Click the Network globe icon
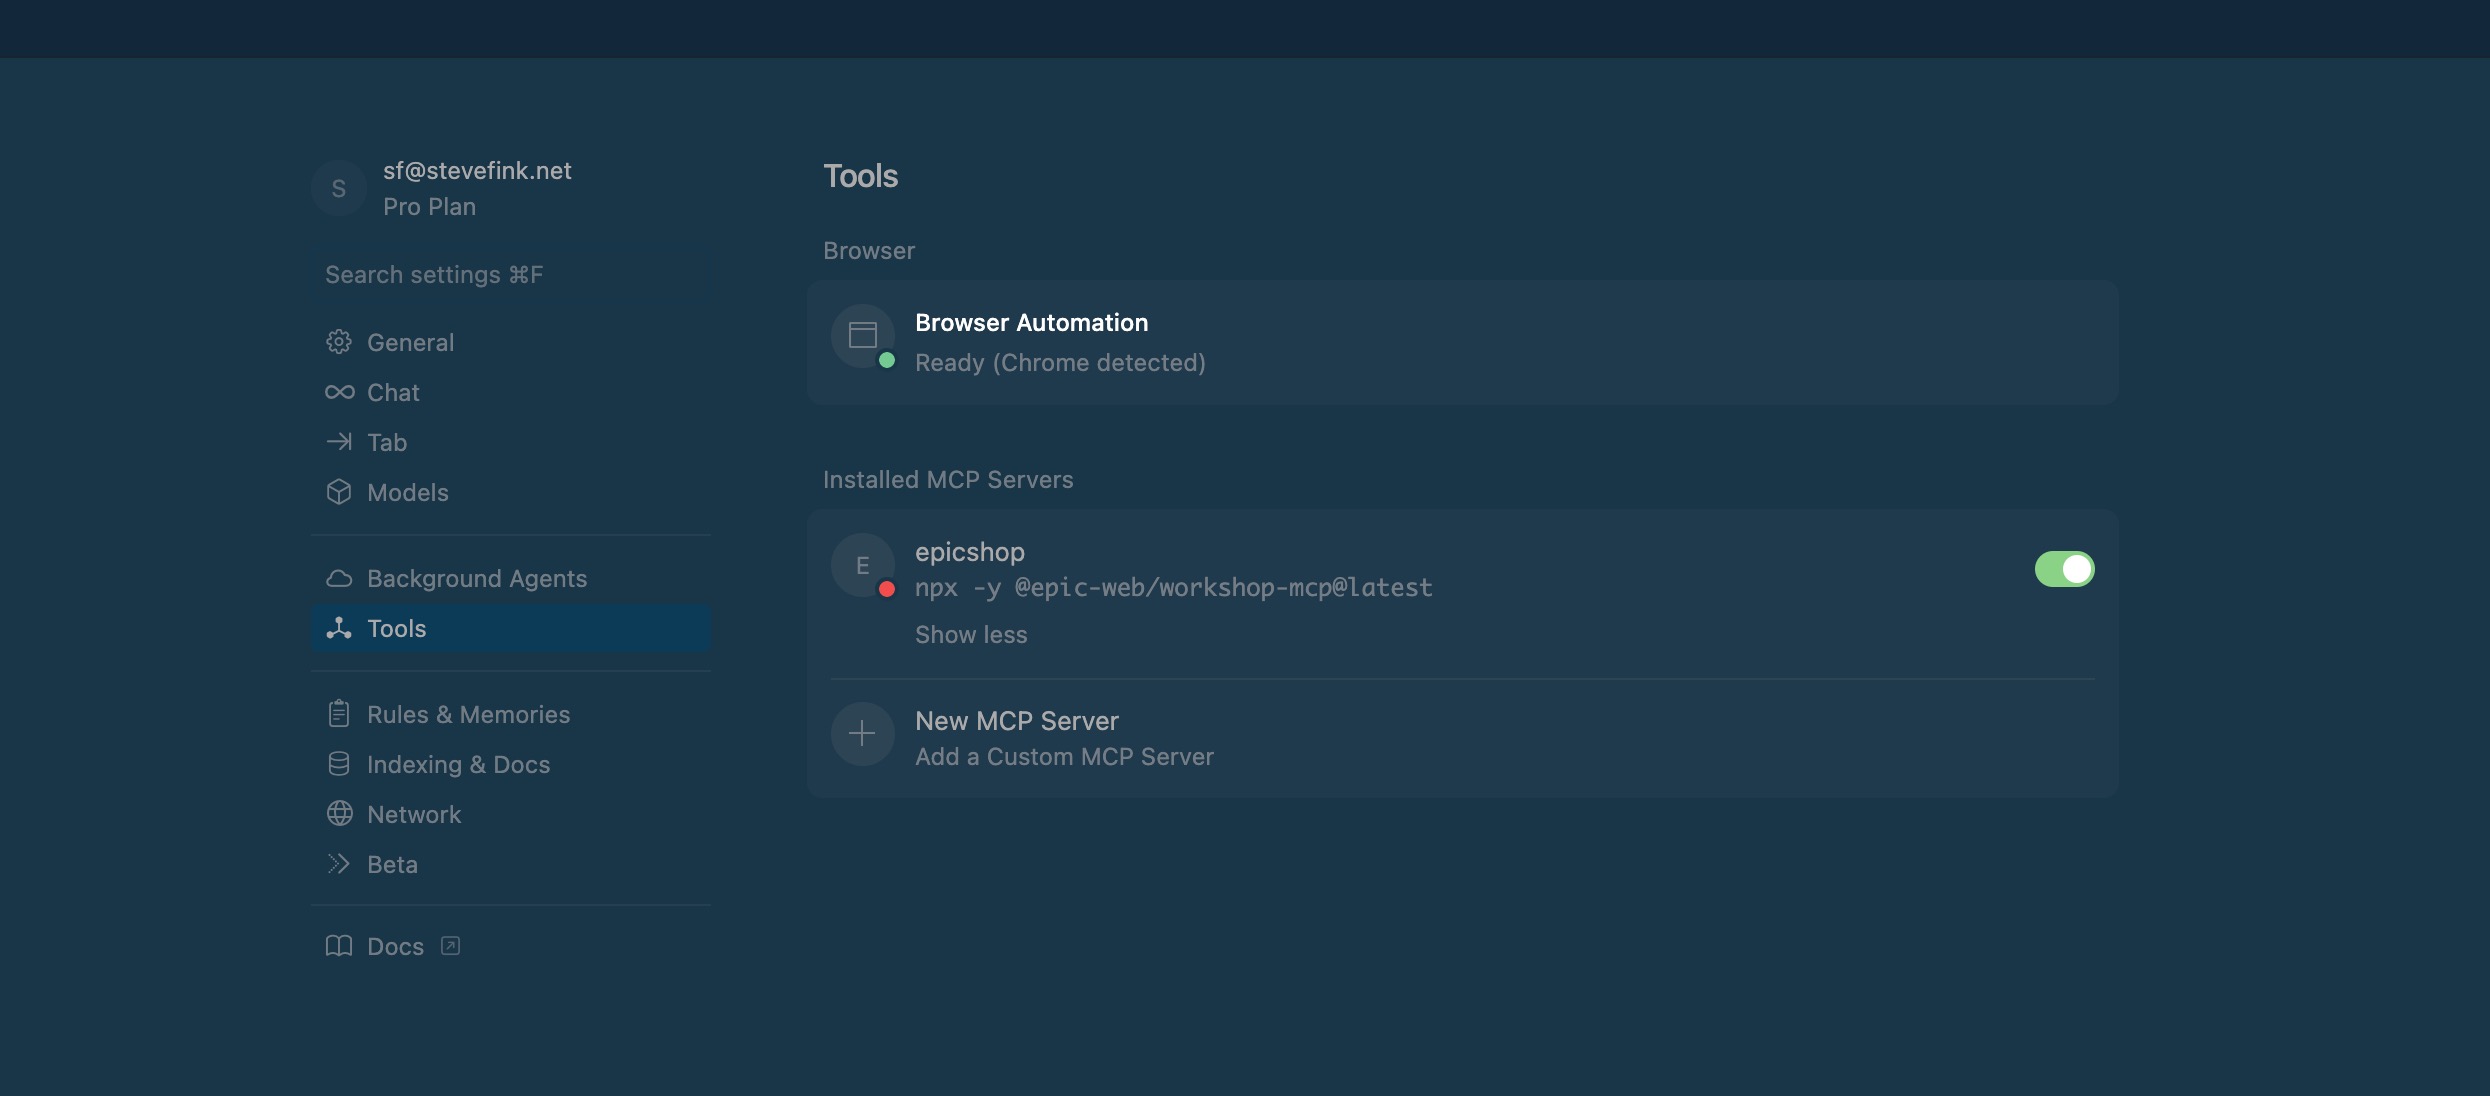This screenshot has height=1096, width=2490. 339,814
